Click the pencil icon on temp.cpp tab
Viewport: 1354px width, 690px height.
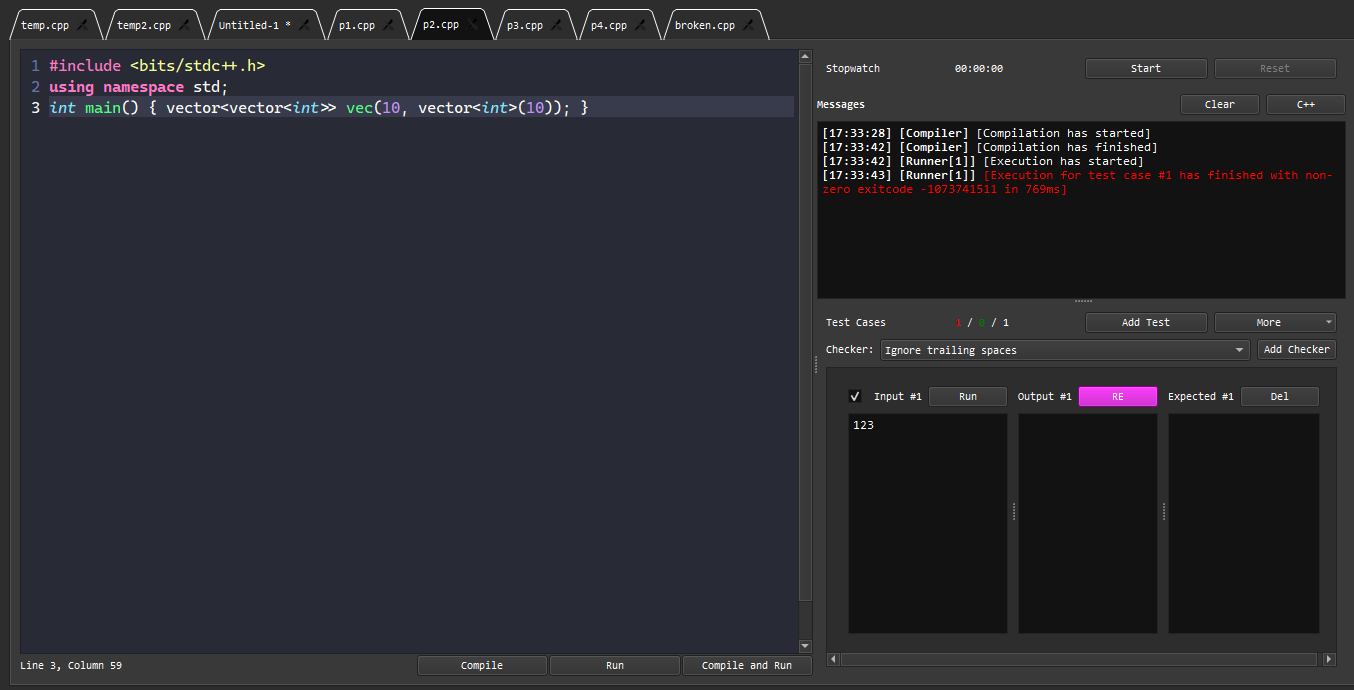[x=82, y=25]
